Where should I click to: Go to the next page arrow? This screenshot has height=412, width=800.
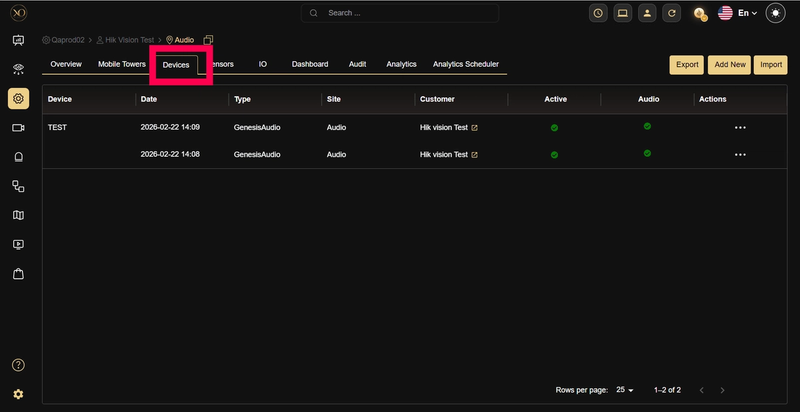click(x=722, y=390)
